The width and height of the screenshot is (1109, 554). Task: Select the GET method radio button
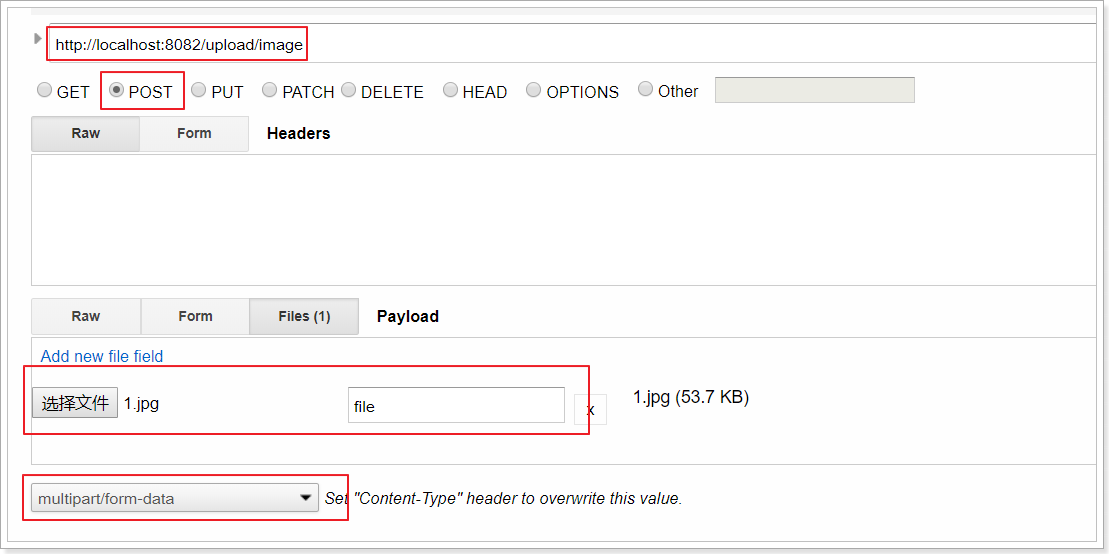point(45,91)
